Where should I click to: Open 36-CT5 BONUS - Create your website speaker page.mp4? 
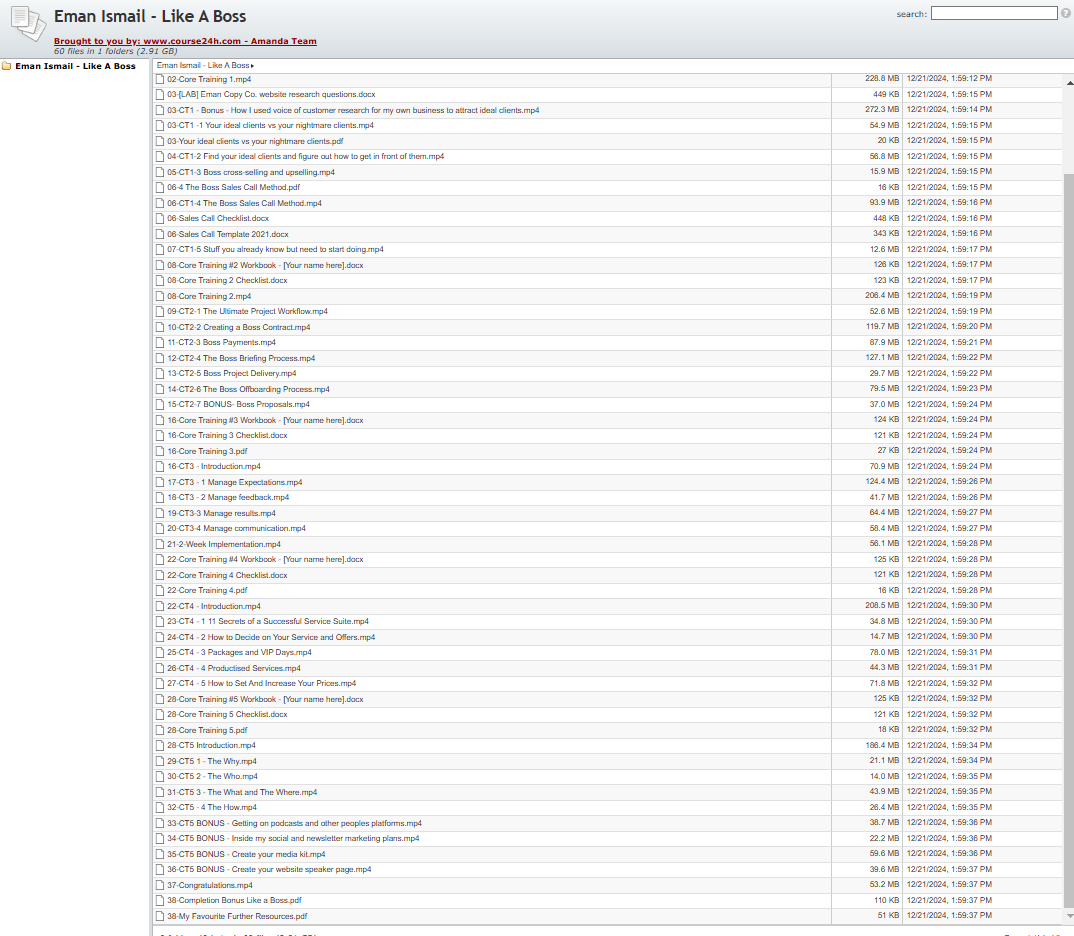(x=269, y=870)
